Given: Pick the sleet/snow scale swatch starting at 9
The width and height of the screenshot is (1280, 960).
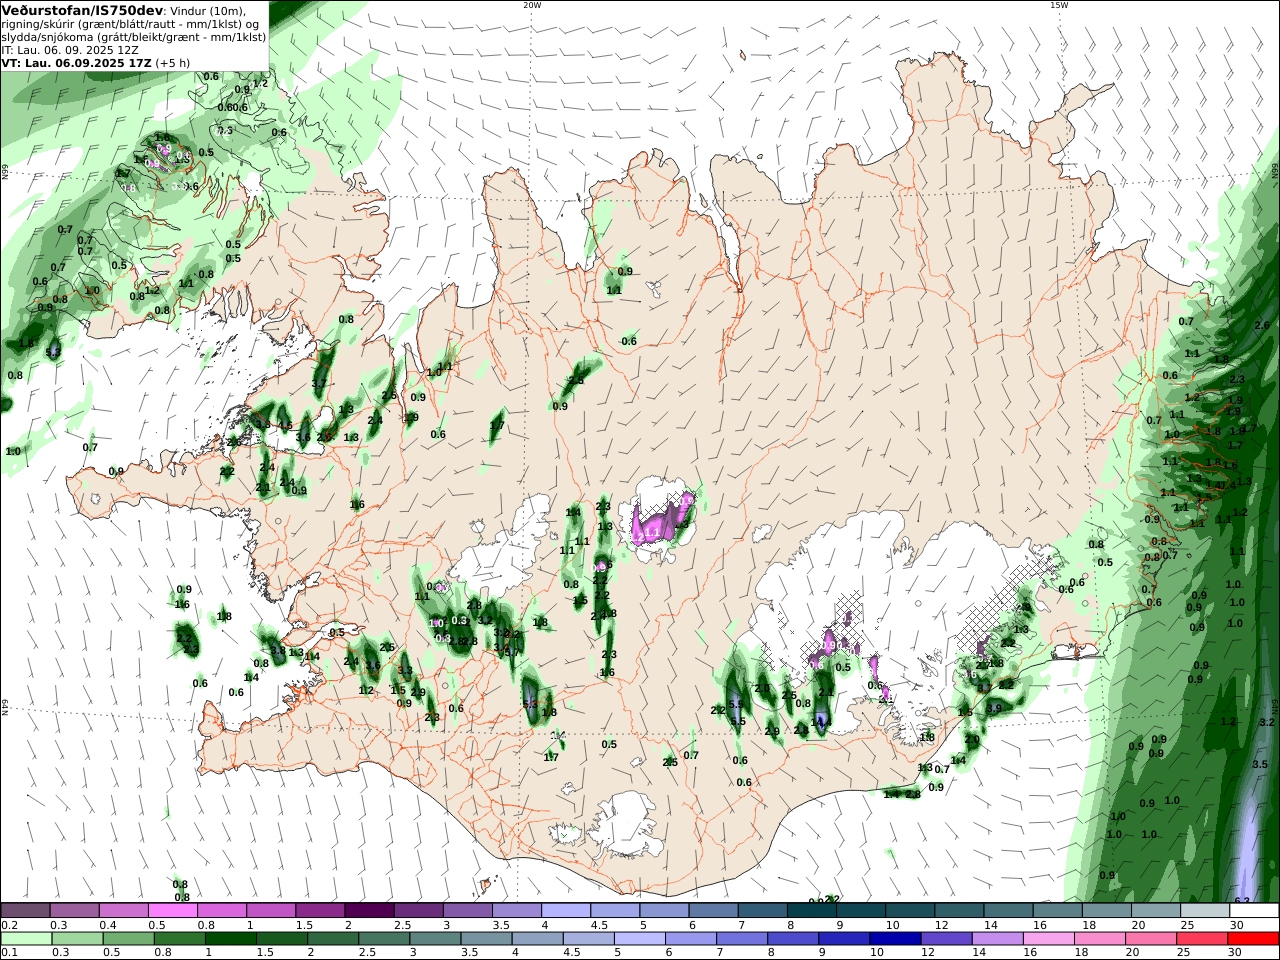Looking at the screenshot, I should pos(861,910).
